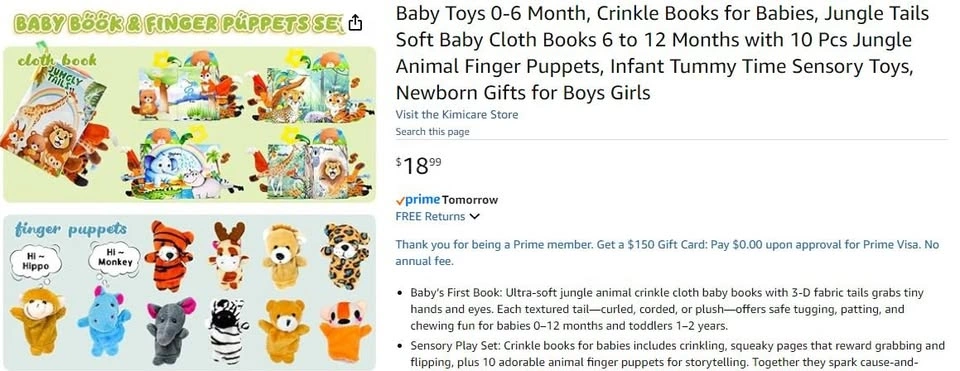Open the Prime Visa gift card offer
Image resolution: width=960 pixels, height=371 pixels.
click(667, 253)
